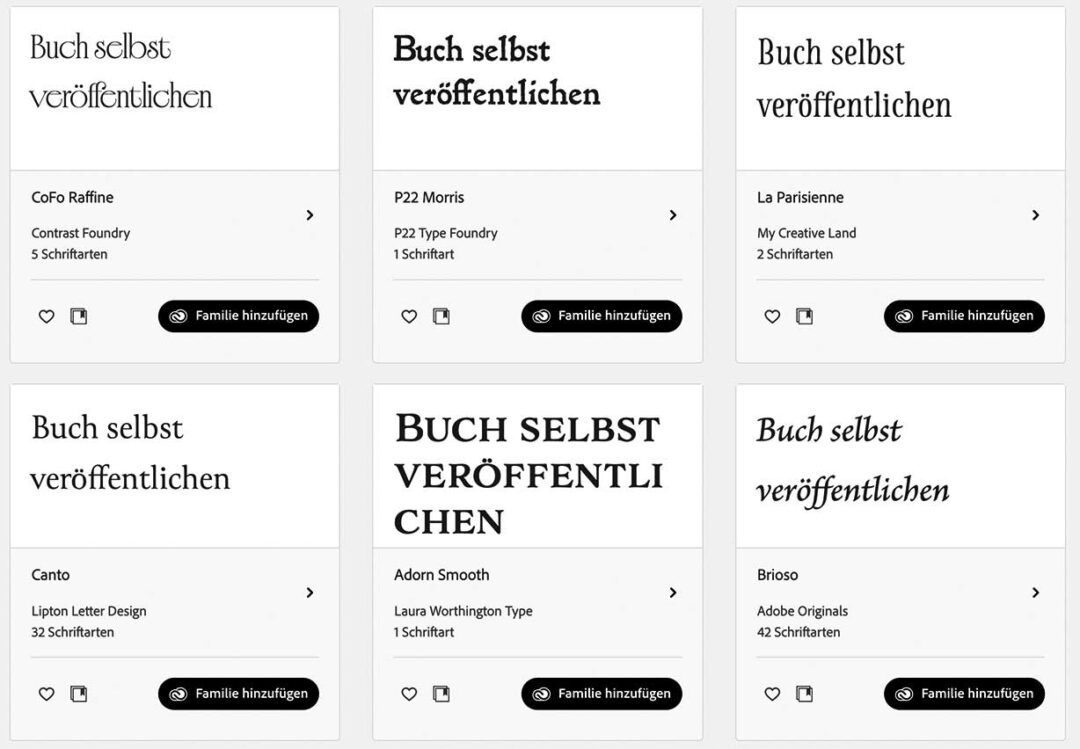Click the specimen icon under La Parisienne

tap(804, 316)
